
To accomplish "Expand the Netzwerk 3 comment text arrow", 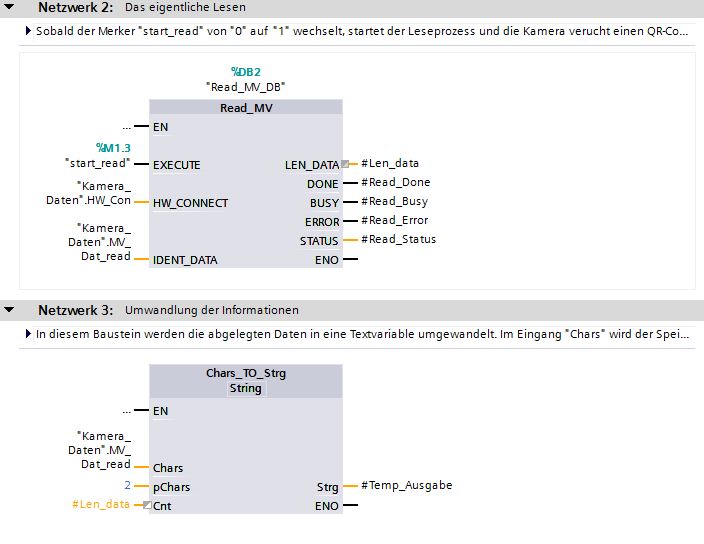I will tap(28, 334).
